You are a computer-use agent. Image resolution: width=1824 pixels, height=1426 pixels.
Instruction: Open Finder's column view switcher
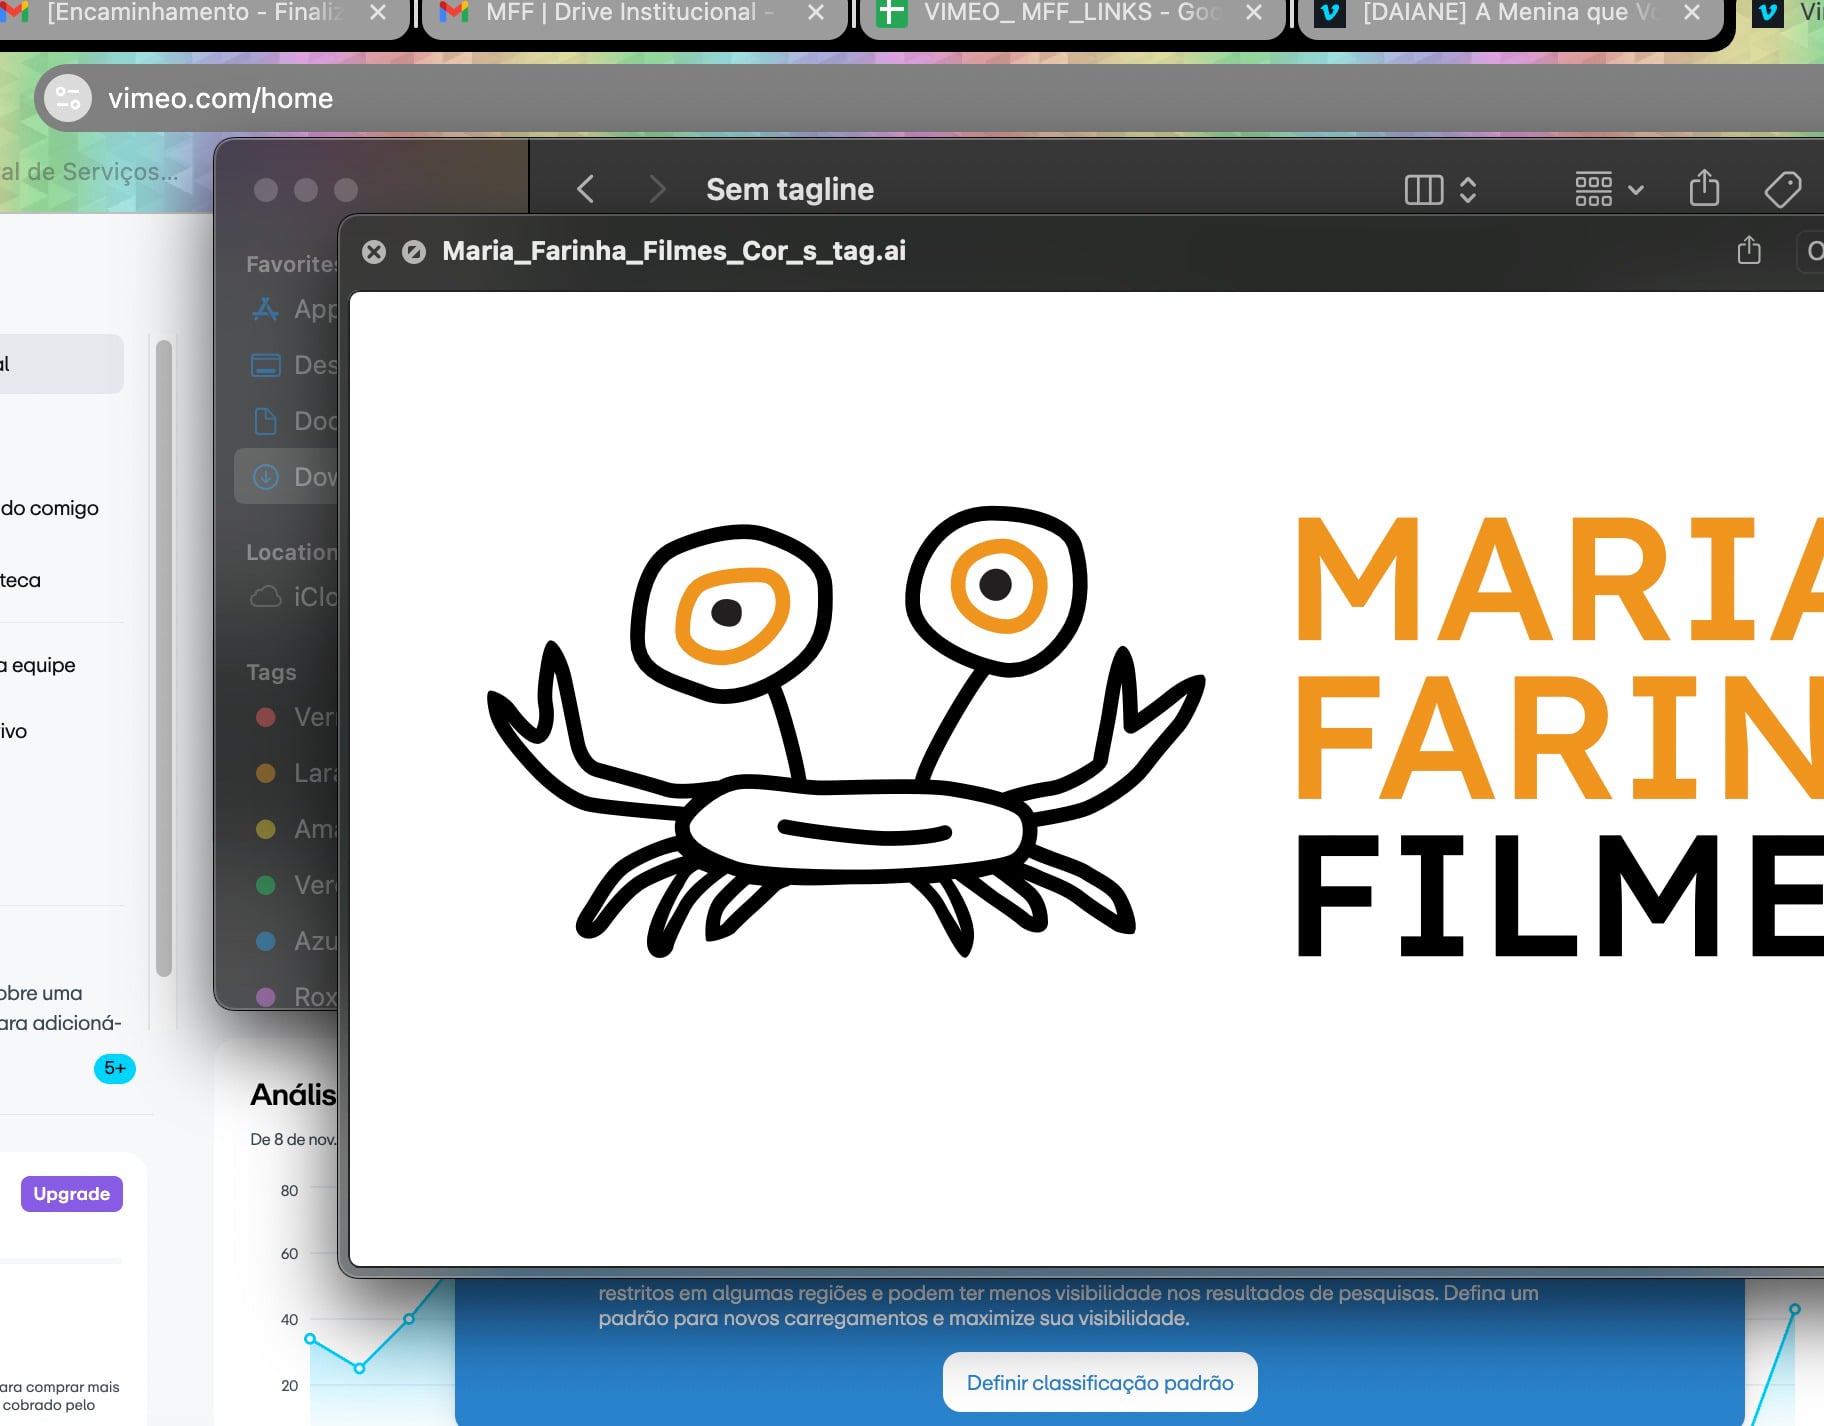click(1441, 189)
